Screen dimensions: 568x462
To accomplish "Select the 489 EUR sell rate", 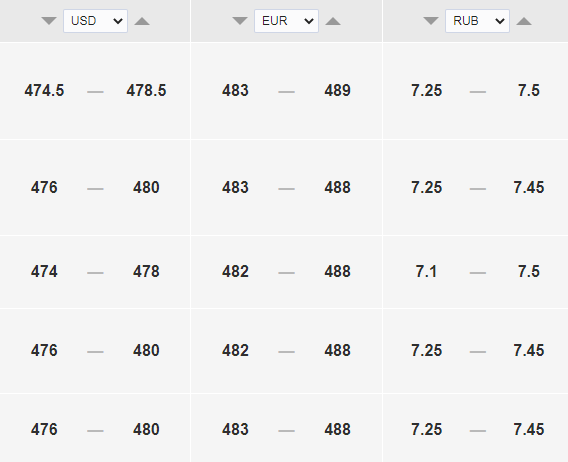I will pyautogui.click(x=337, y=91).
